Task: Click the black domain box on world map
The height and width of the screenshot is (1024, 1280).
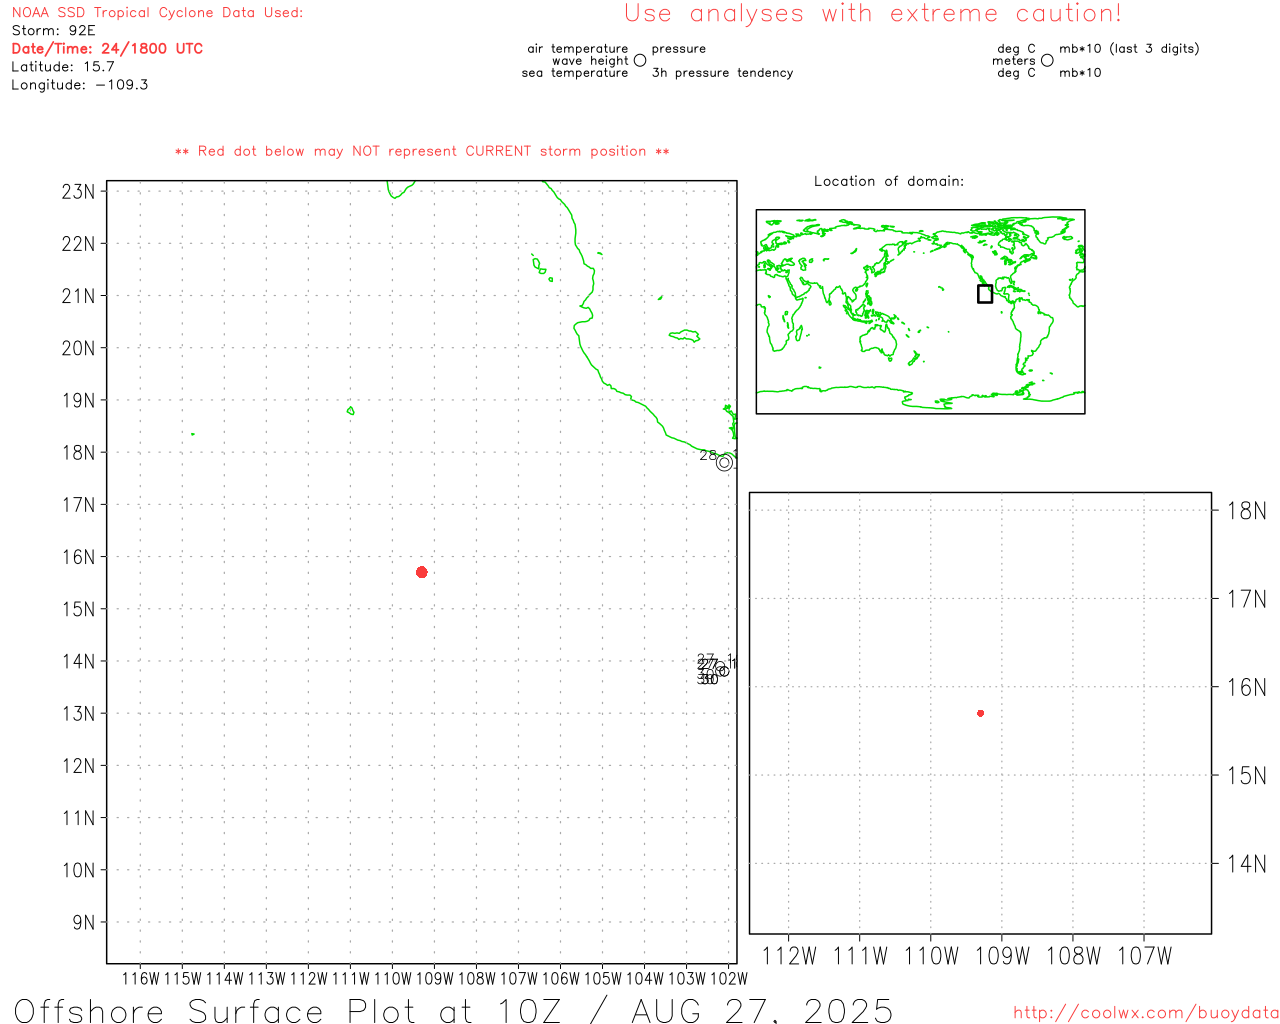Action: [985, 294]
